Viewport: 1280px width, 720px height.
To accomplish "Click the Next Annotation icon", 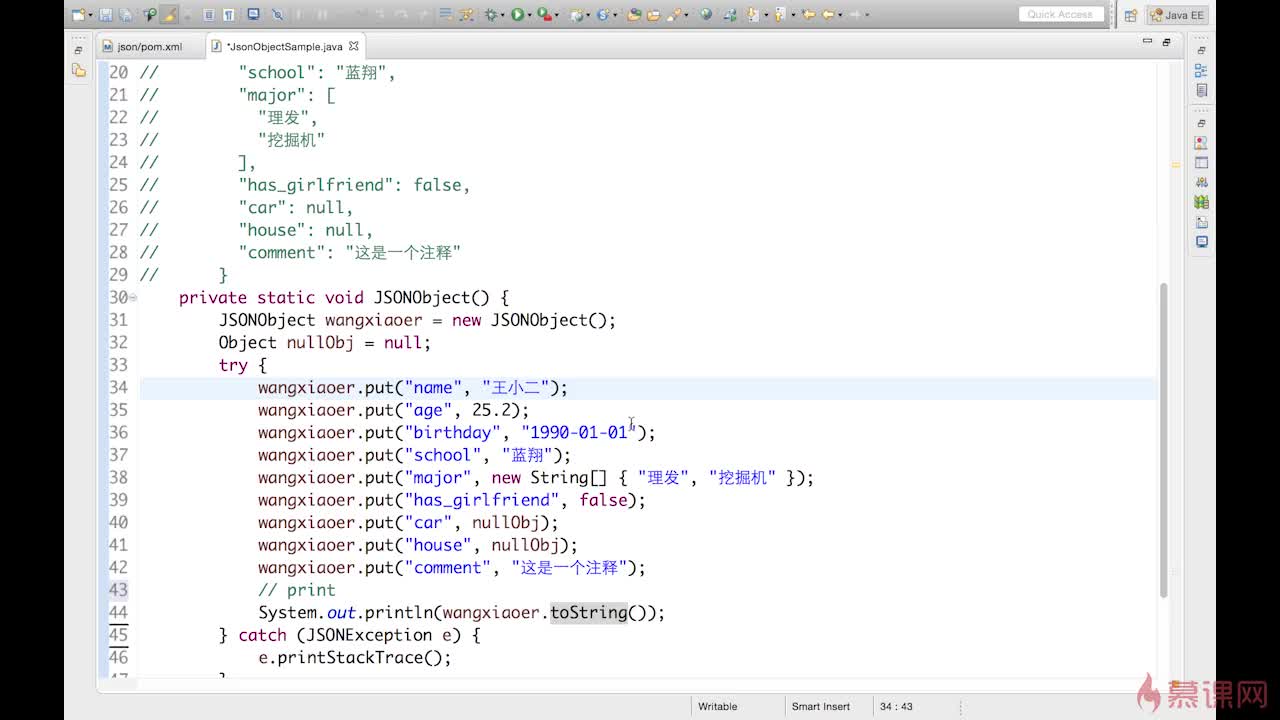I will point(752,14).
